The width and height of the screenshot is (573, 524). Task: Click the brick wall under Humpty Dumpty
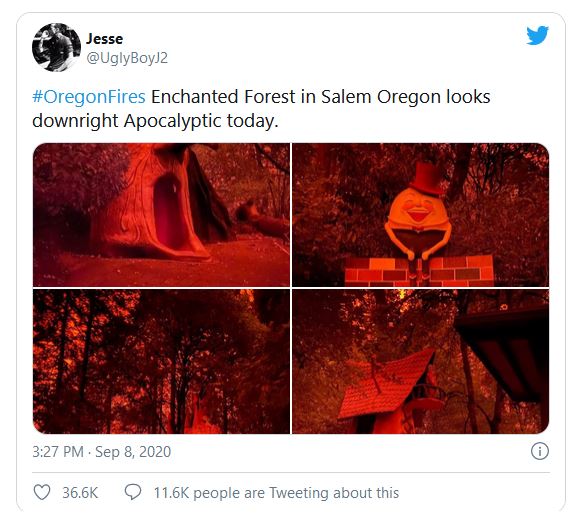tap(419, 270)
